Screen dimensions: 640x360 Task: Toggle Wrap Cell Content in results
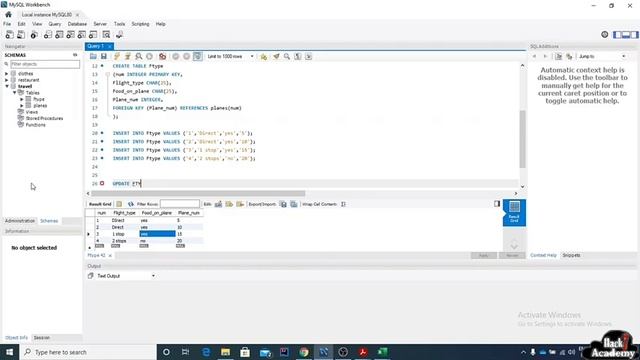click(x=343, y=204)
